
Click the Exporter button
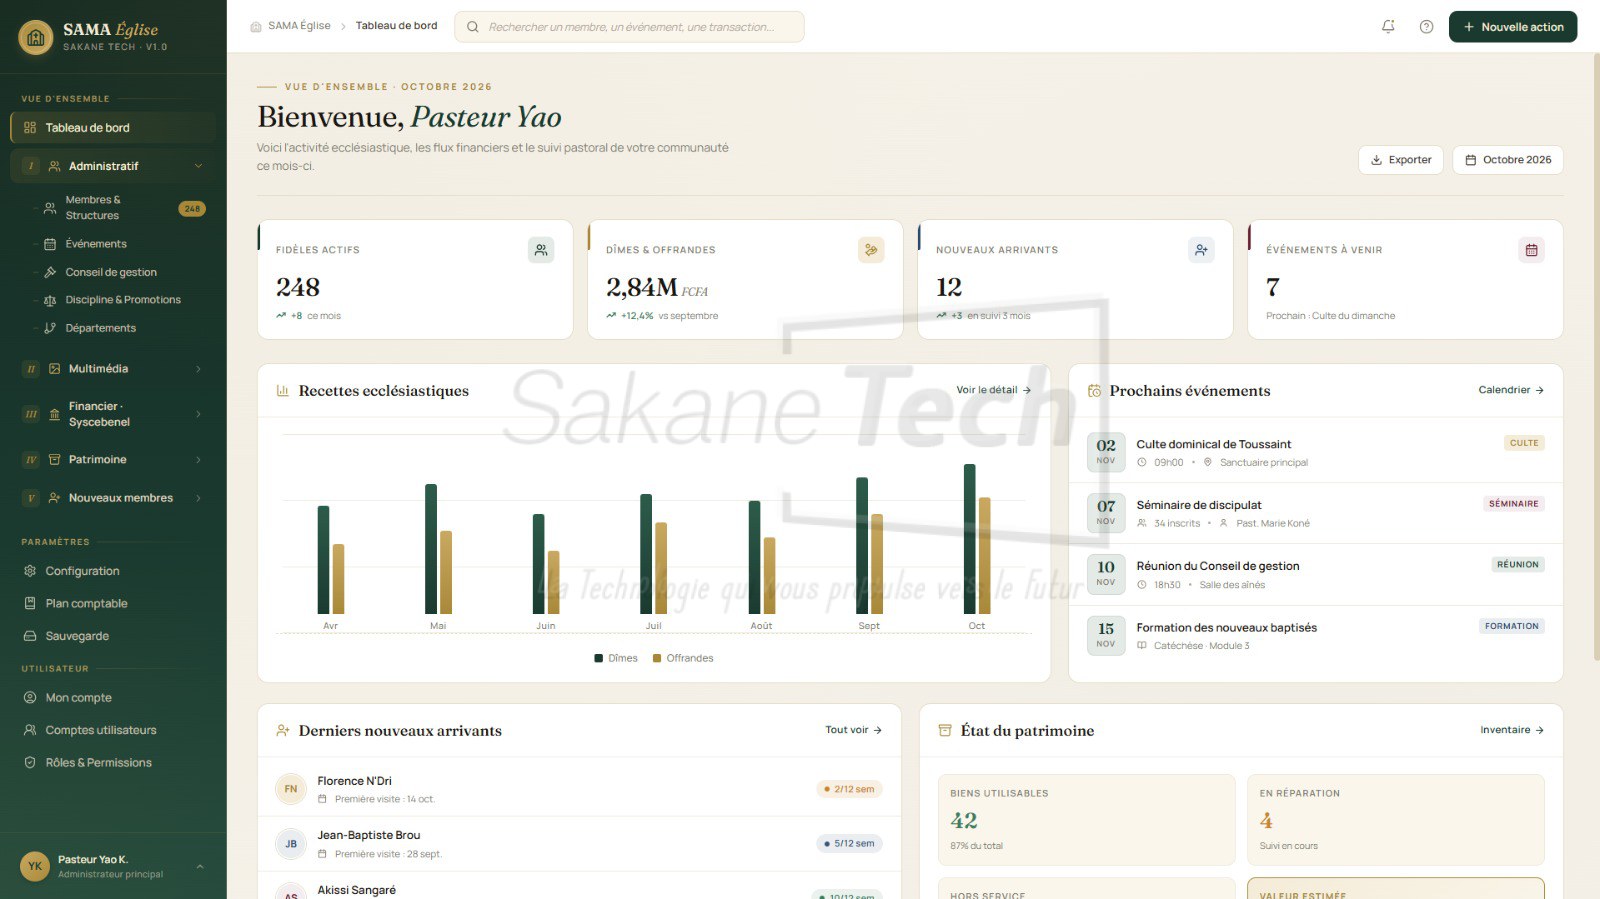click(x=1400, y=160)
